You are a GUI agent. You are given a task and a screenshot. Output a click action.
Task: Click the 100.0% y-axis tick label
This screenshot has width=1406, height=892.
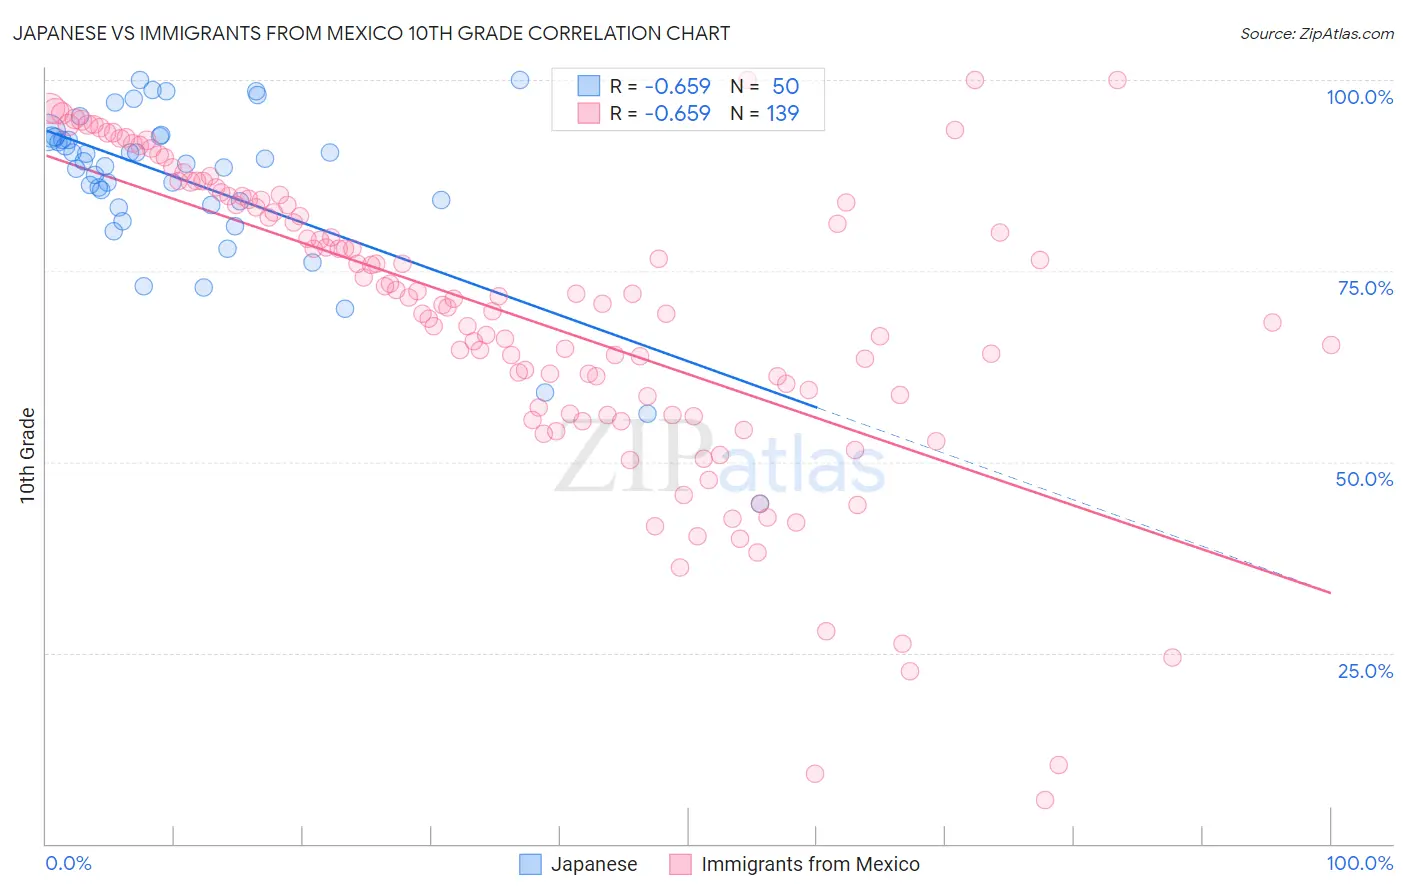tap(1359, 97)
